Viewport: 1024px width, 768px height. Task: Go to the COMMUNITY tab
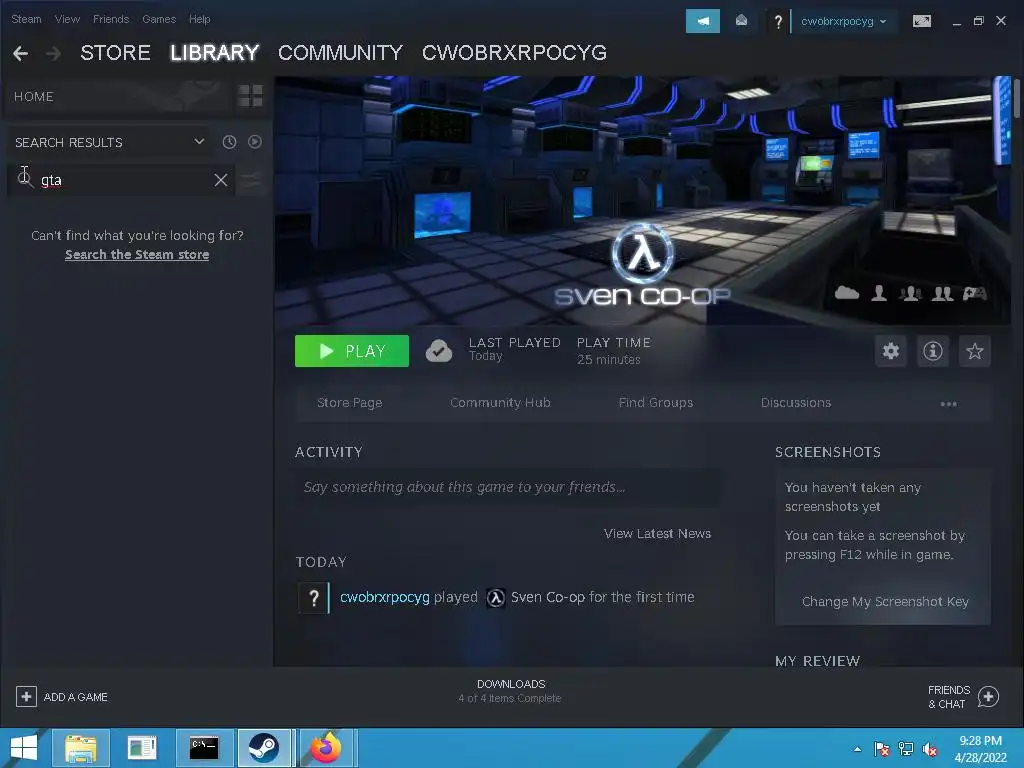tap(340, 53)
